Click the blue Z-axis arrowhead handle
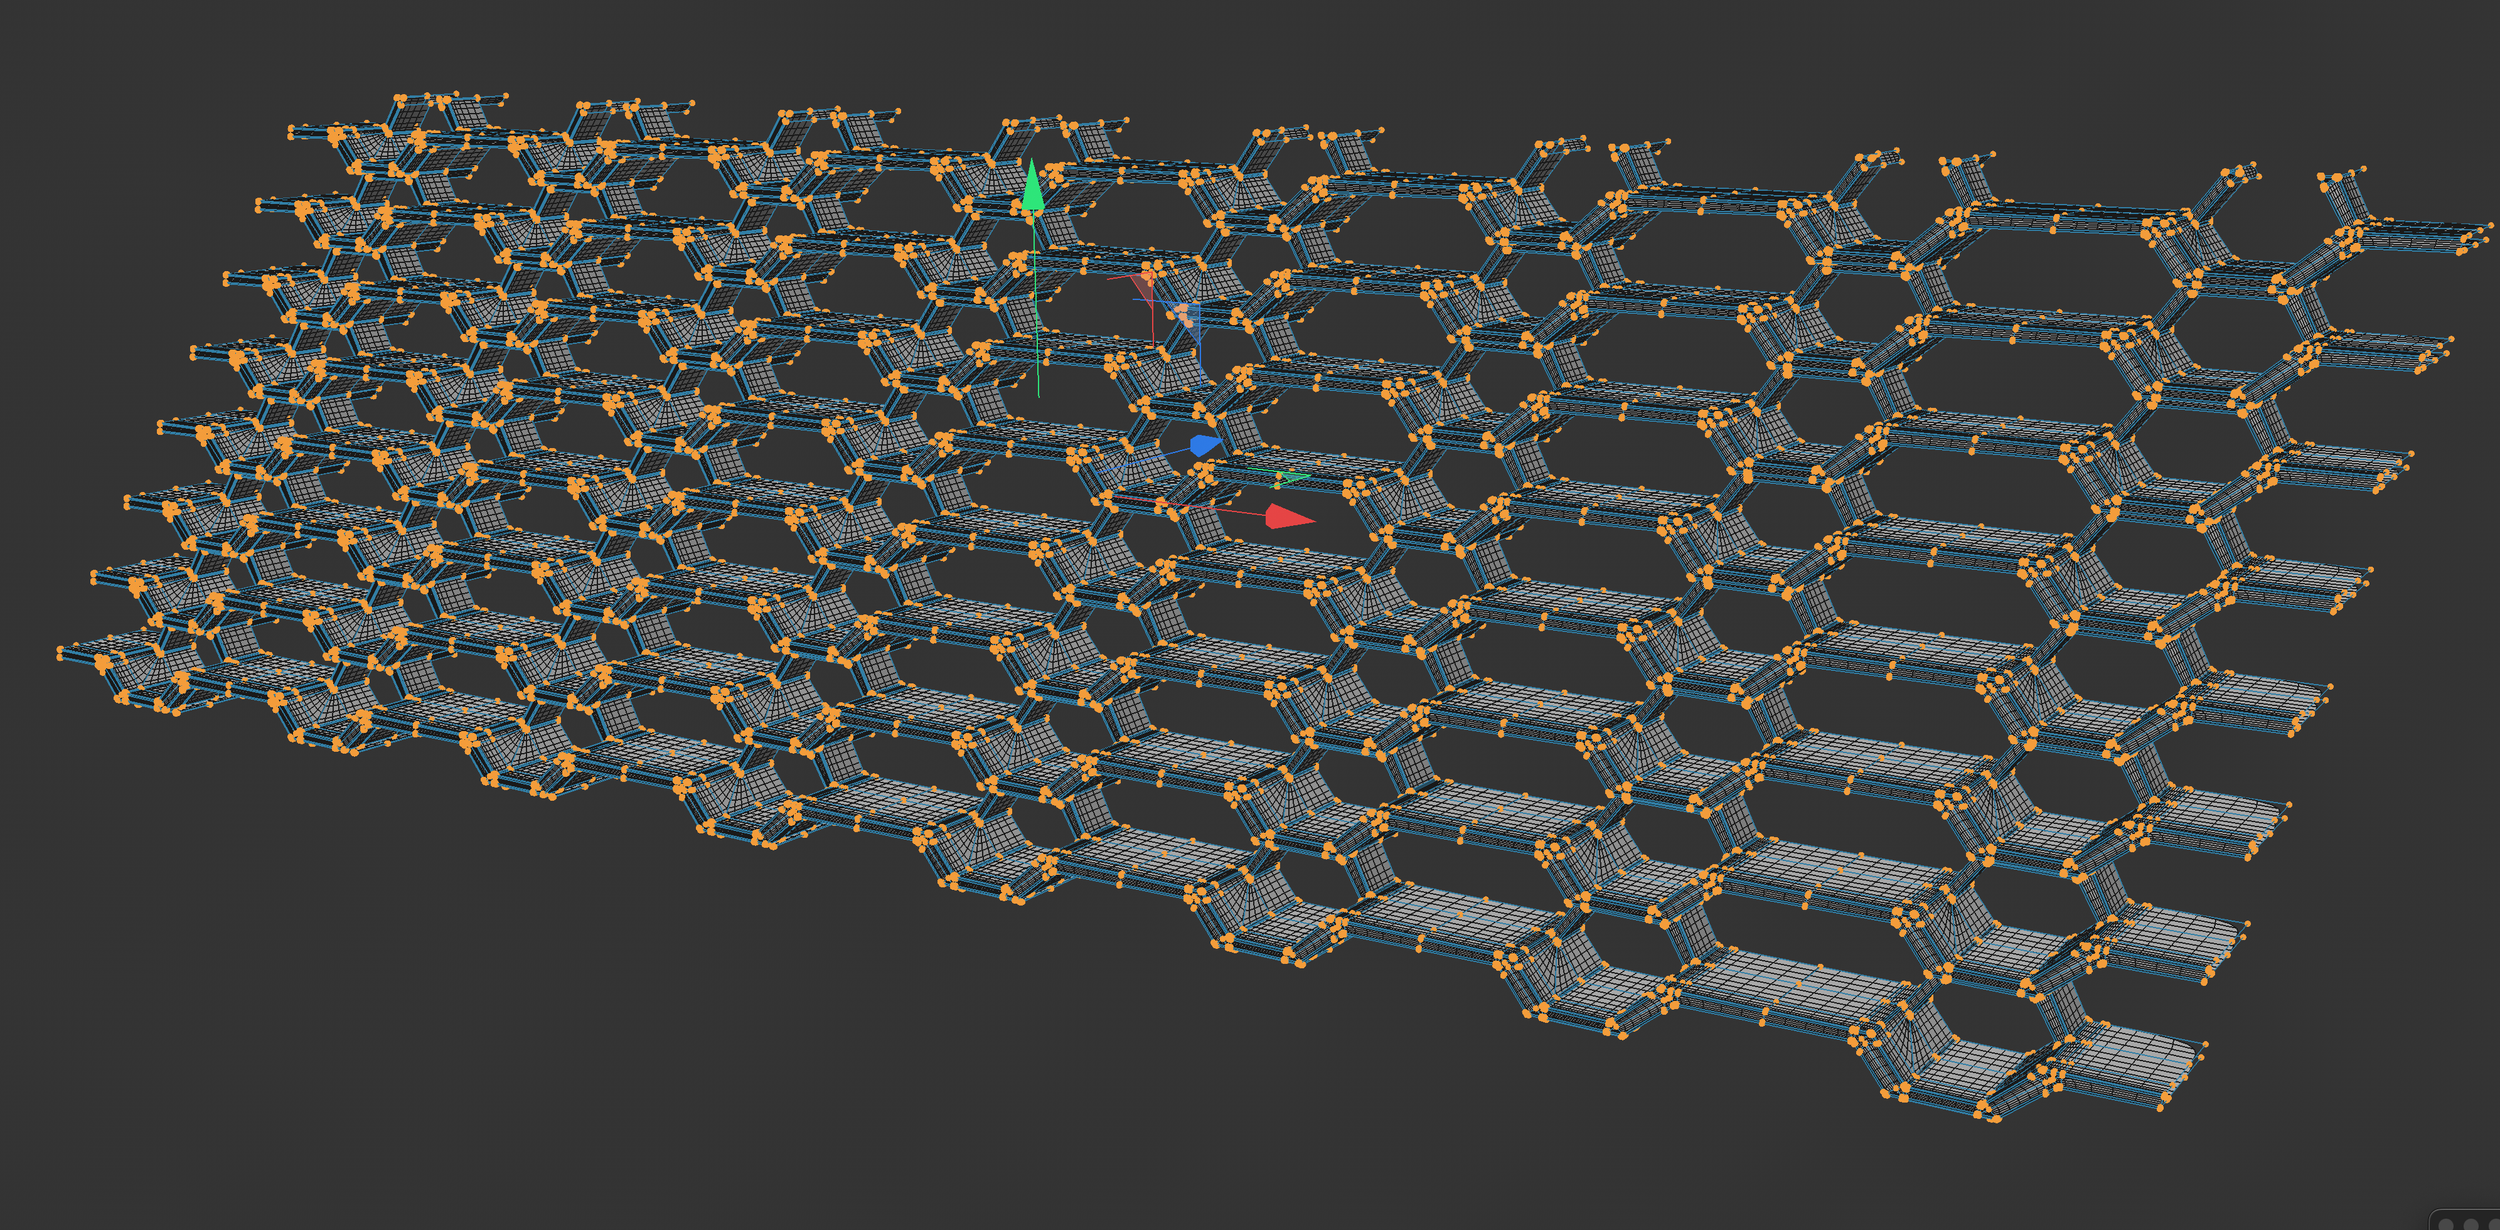This screenshot has height=1230, width=2500. pos(1204,445)
